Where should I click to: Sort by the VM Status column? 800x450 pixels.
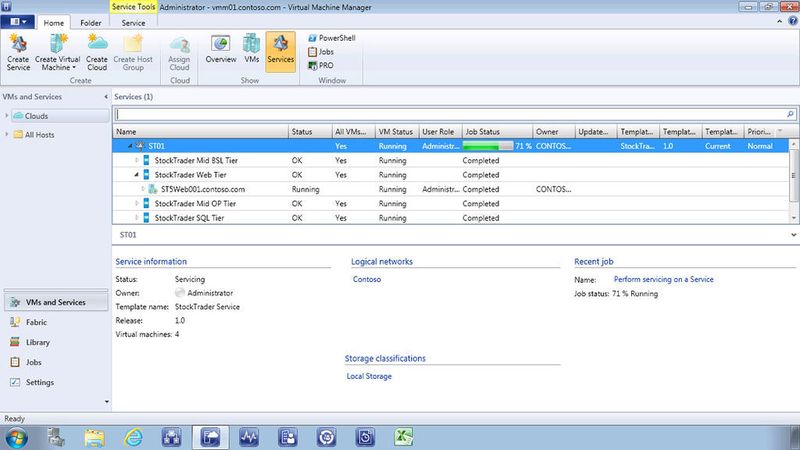(x=397, y=132)
